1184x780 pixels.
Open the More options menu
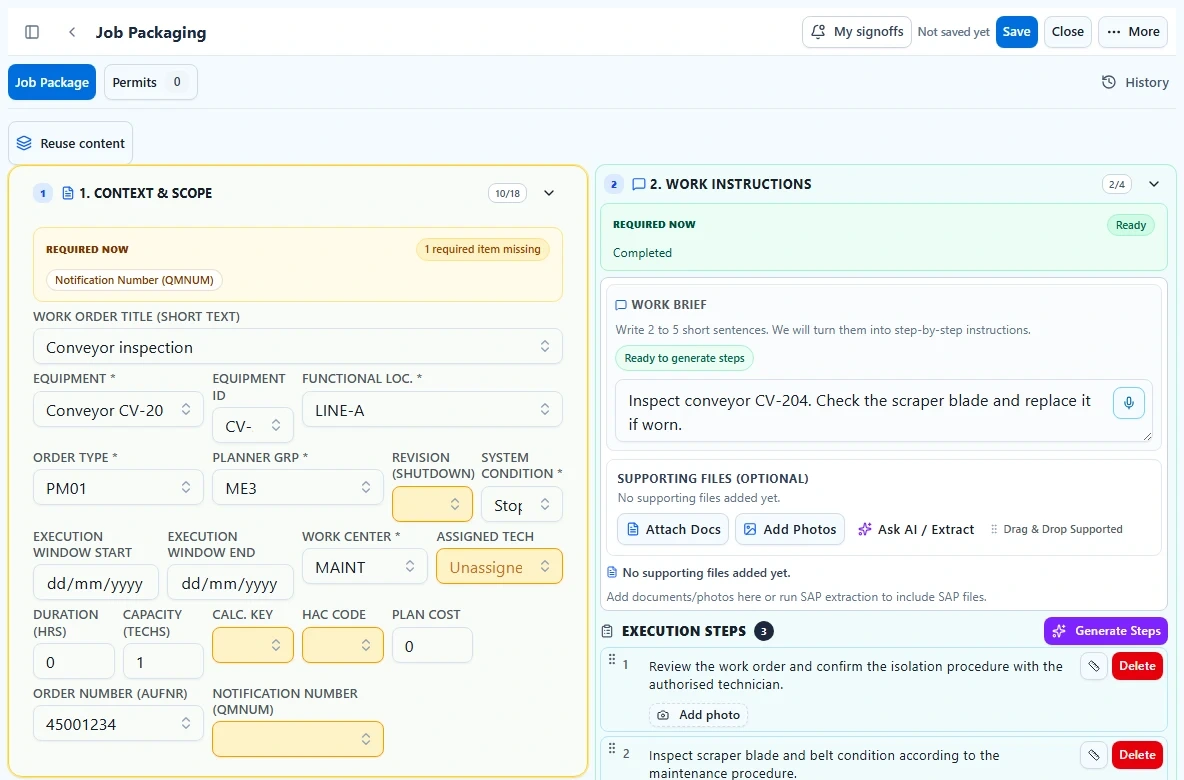click(x=1133, y=32)
